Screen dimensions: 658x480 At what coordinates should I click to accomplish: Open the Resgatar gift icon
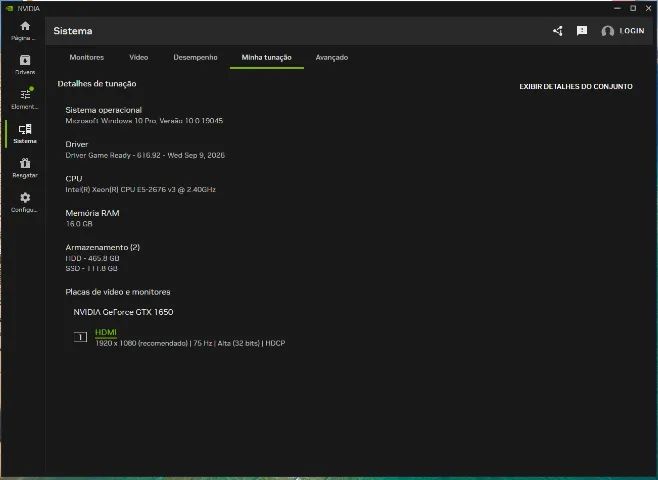coord(25,163)
